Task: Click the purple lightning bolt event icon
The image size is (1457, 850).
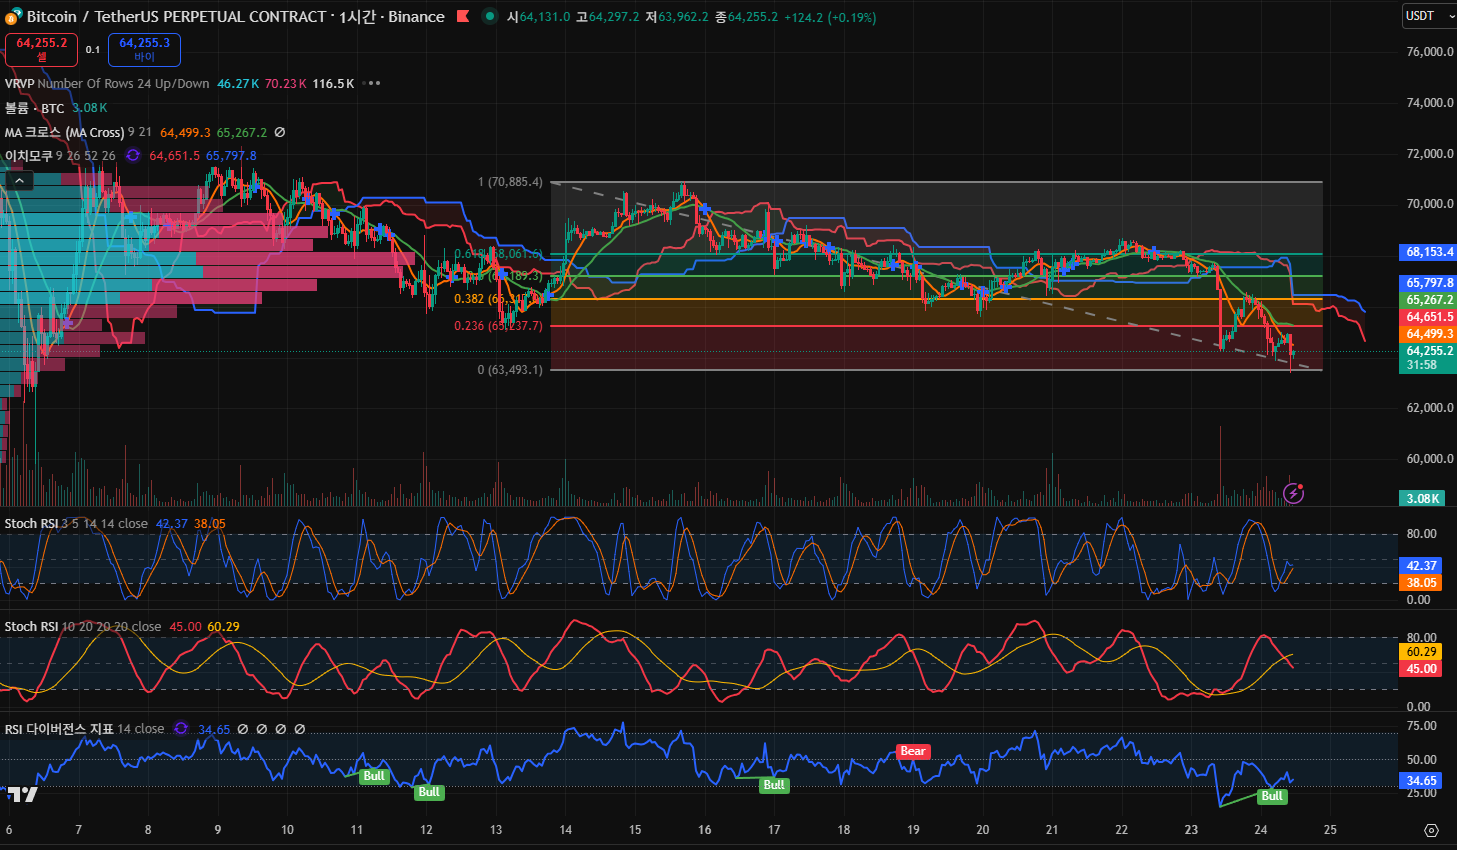Action: pos(1293,493)
